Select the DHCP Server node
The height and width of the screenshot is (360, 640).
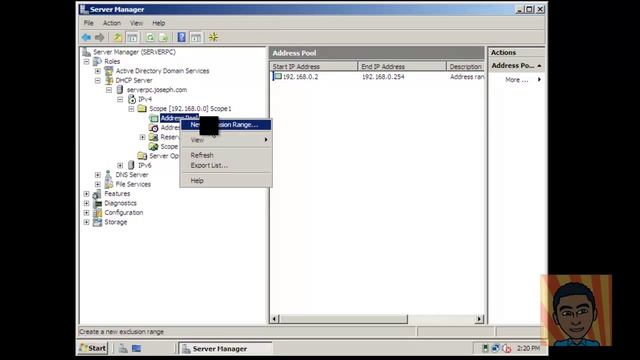click(x=133, y=80)
